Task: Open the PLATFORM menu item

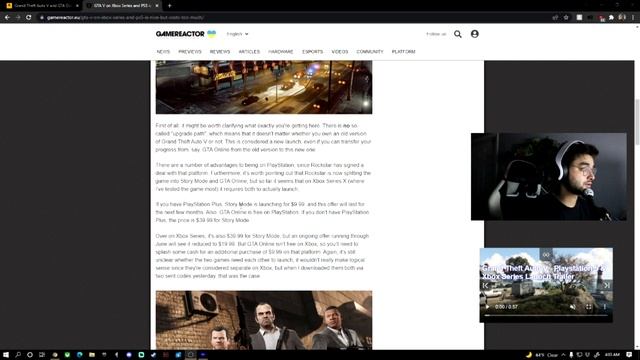Action: click(403, 52)
